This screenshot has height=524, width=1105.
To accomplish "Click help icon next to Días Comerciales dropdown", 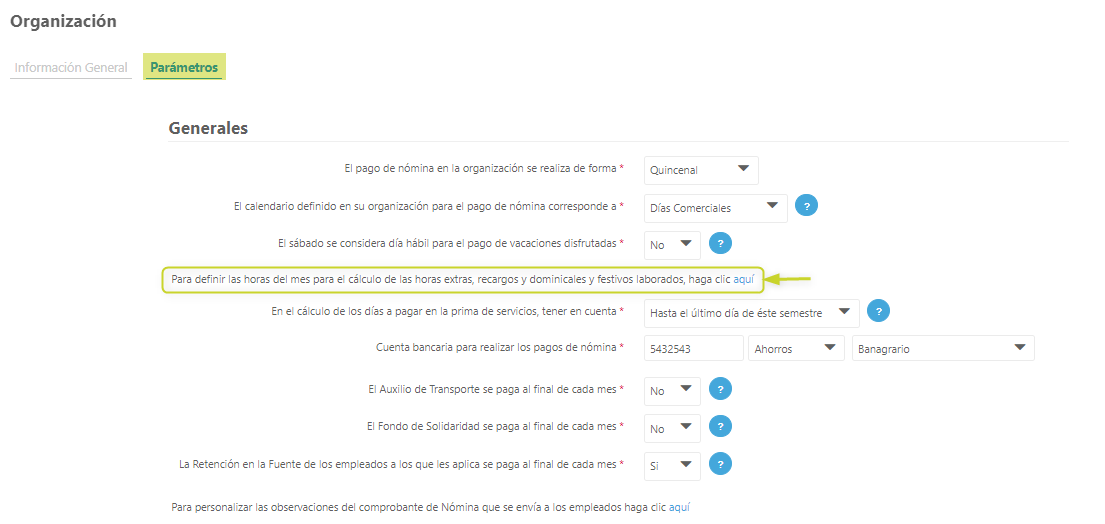I will tap(806, 206).
